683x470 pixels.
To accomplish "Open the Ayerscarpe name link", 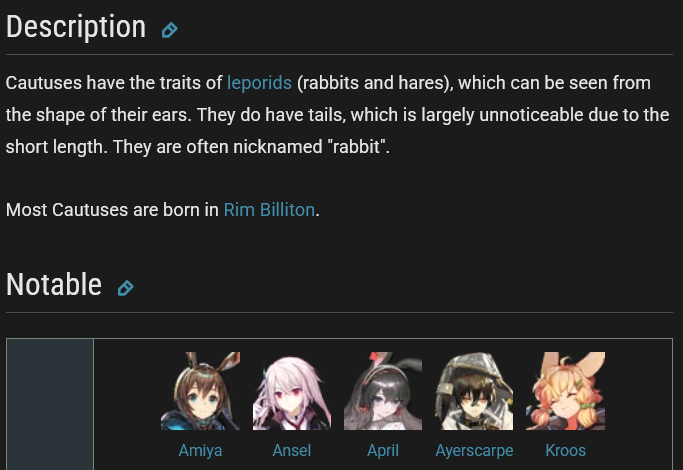I will click(x=474, y=451).
